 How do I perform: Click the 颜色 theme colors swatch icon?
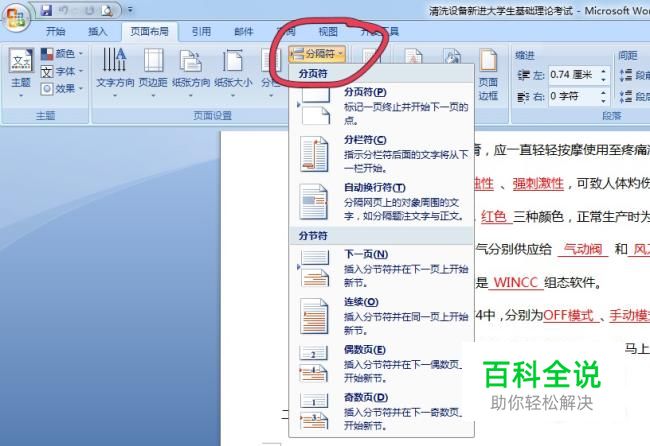[47, 54]
